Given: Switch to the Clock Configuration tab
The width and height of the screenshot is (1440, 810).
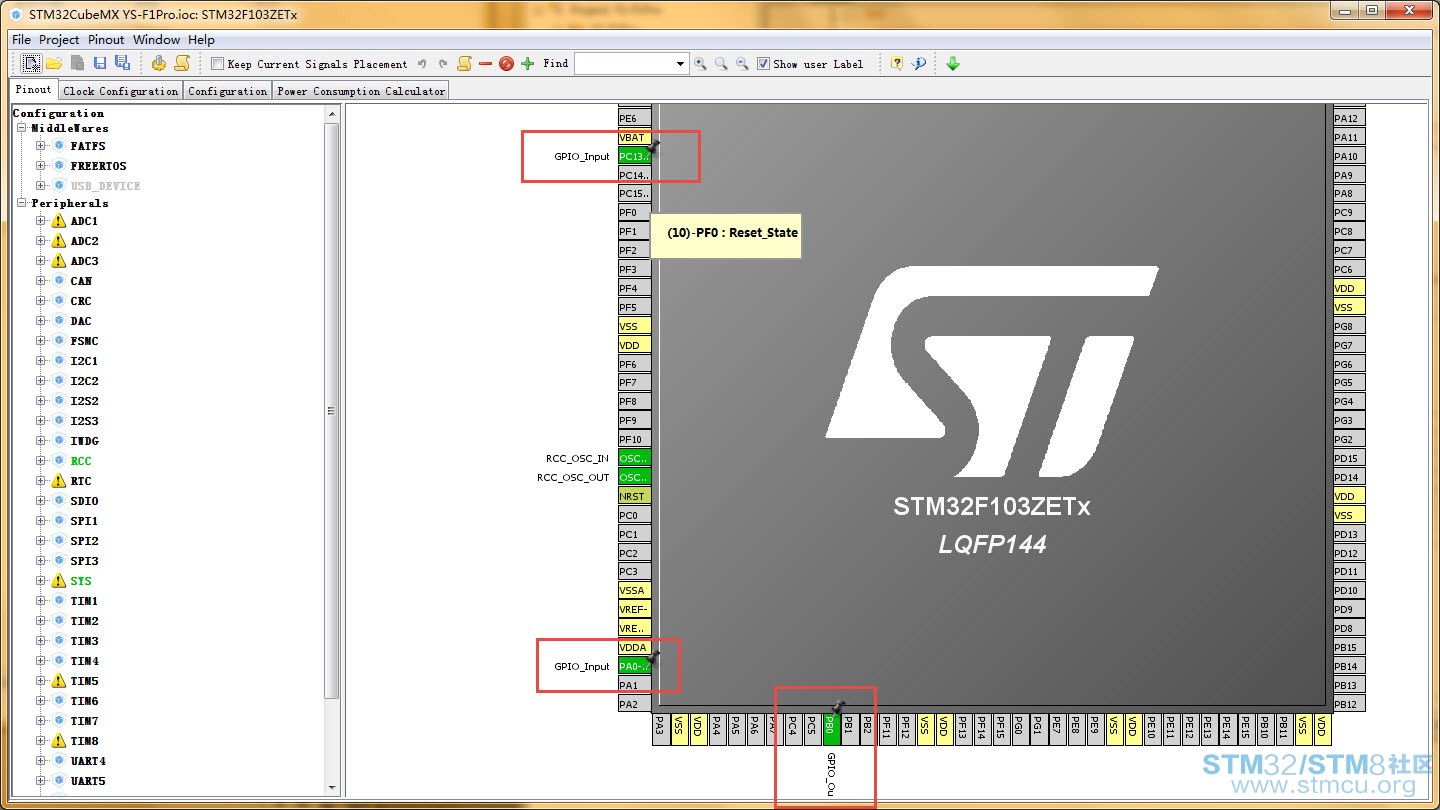Looking at the screenshot, I should click(x=120, y=91).
